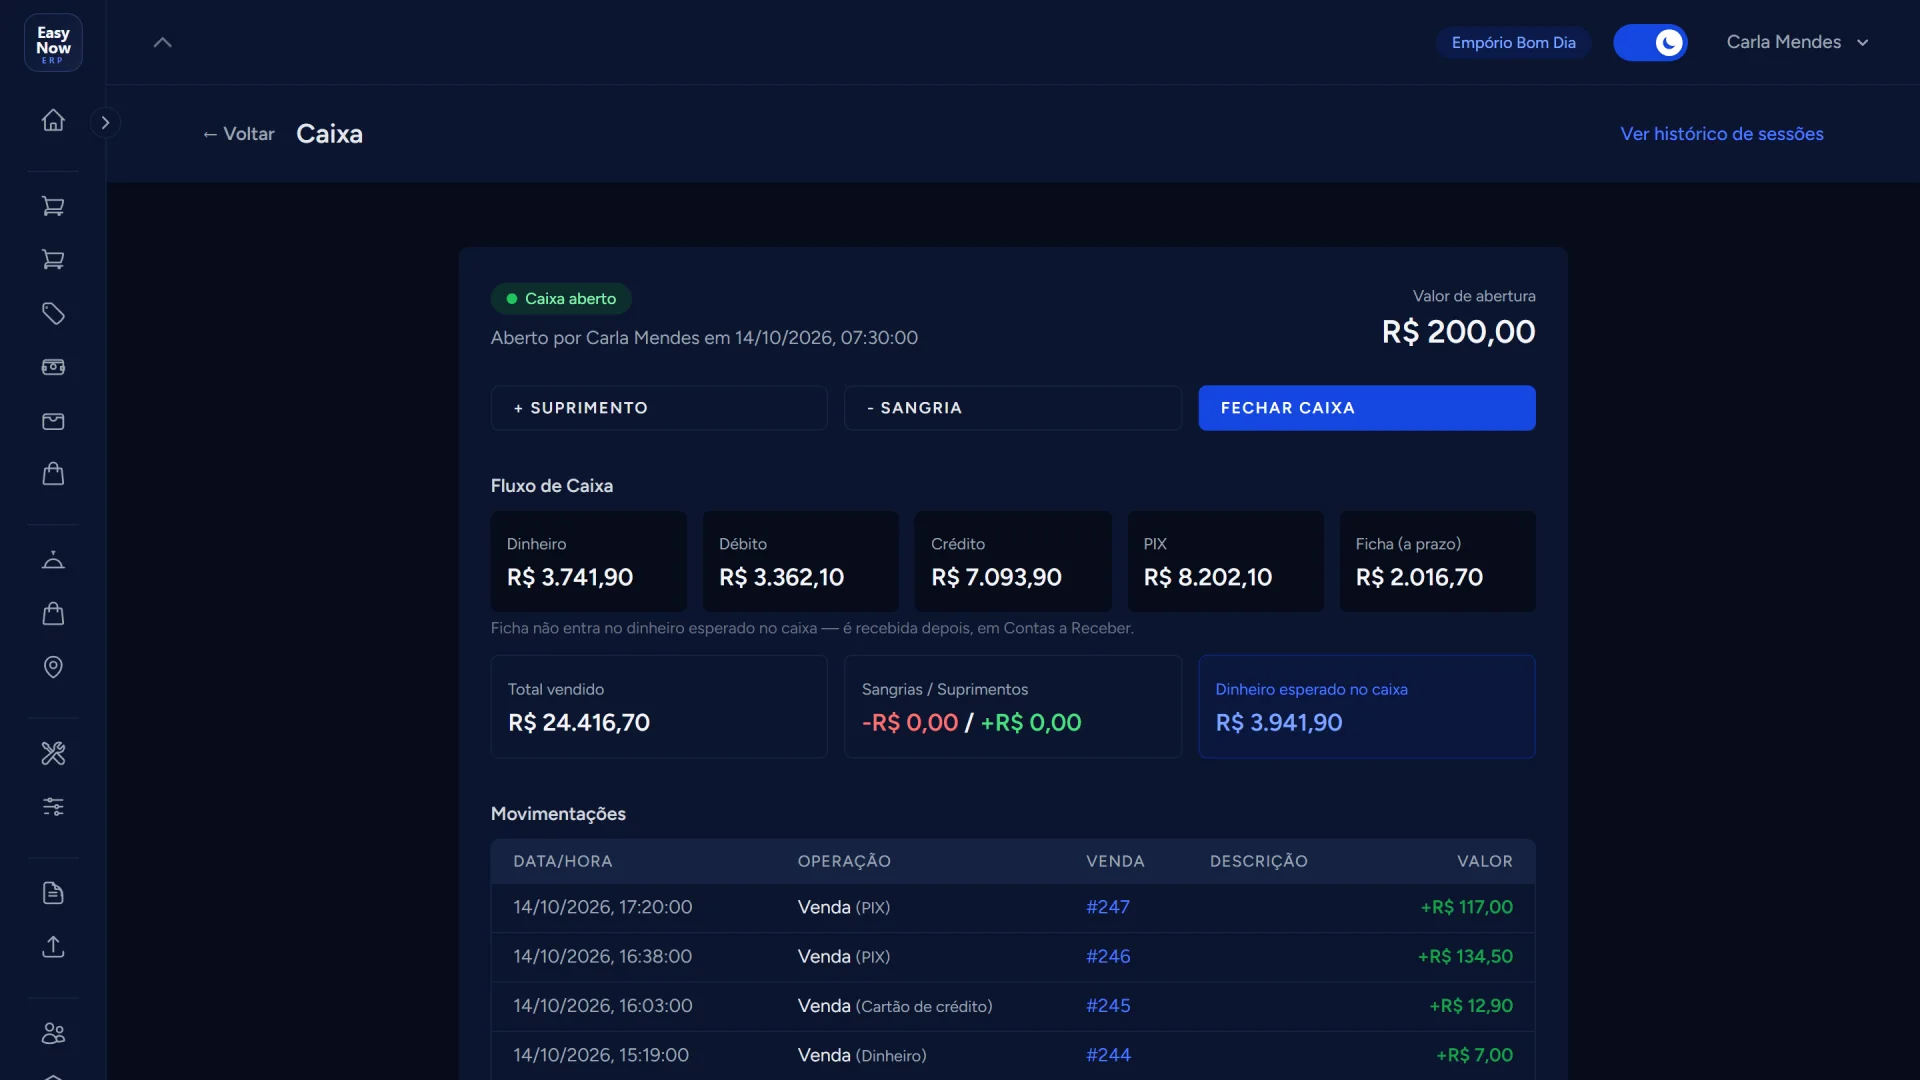Click the Ficha (a prazo) R$ 2.016,70 card
The width and height of the screenshot is (1920, 1080).
1437,561
